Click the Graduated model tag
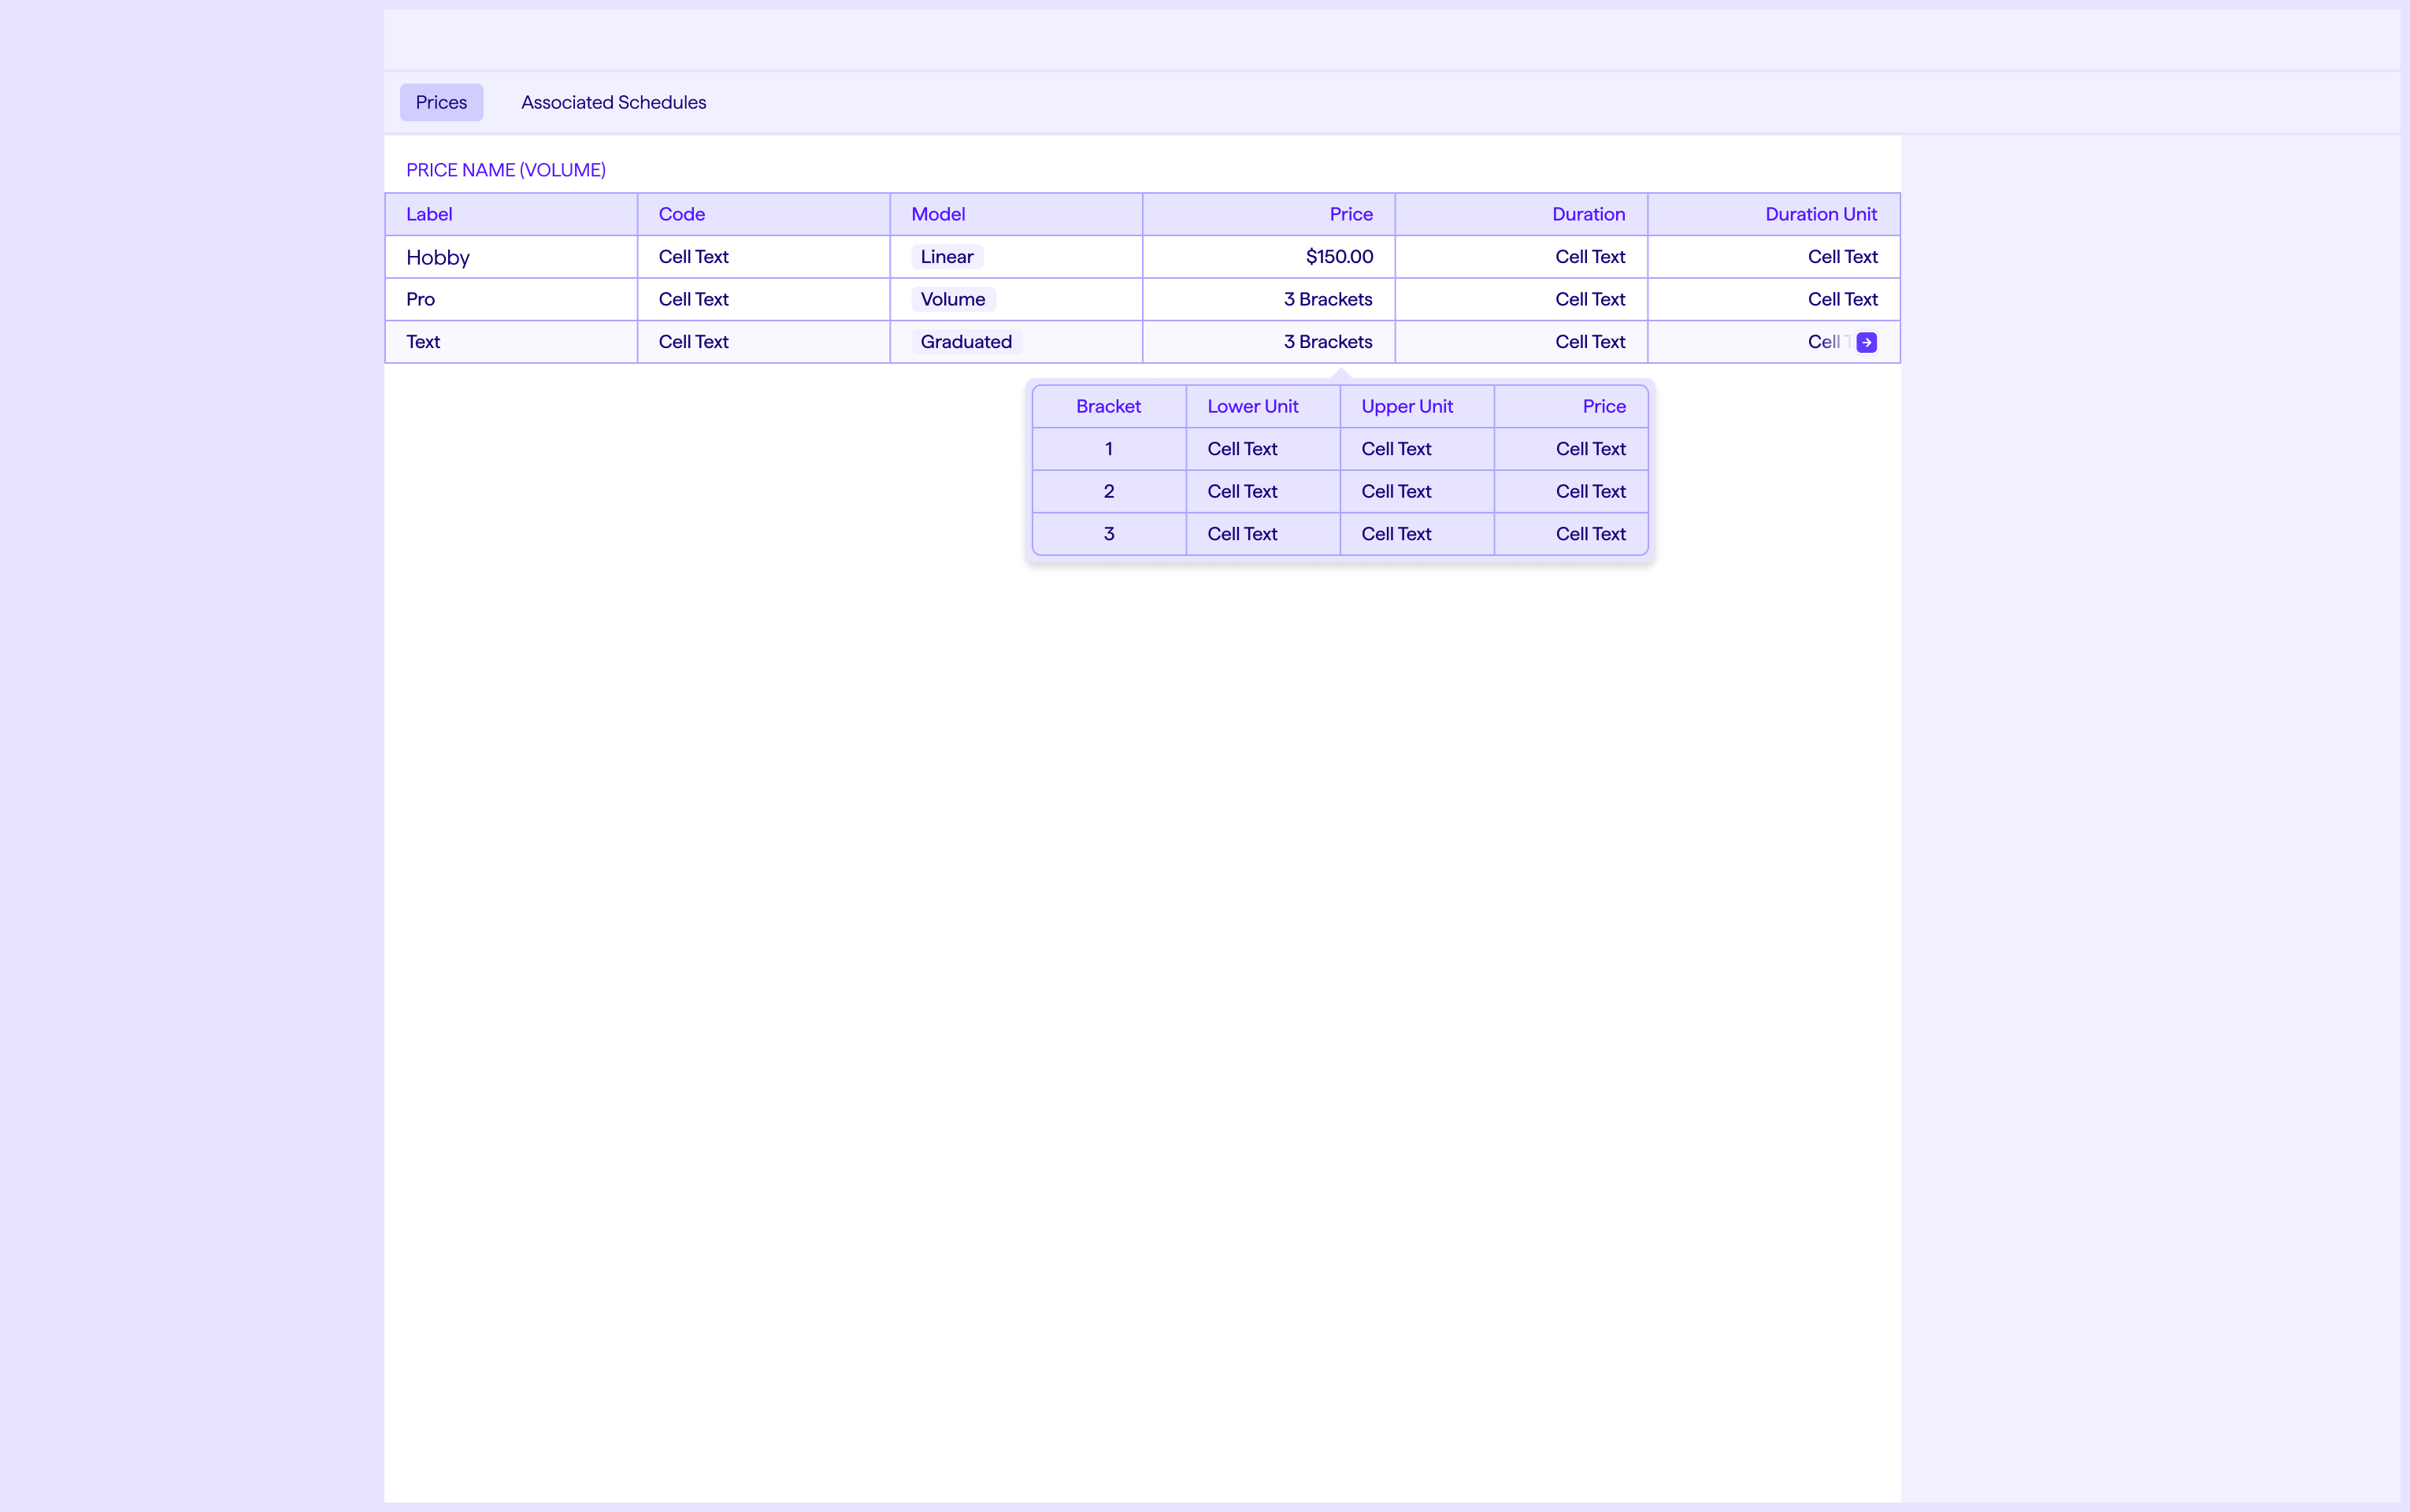 pyautogui.click(x=965, y=342)
